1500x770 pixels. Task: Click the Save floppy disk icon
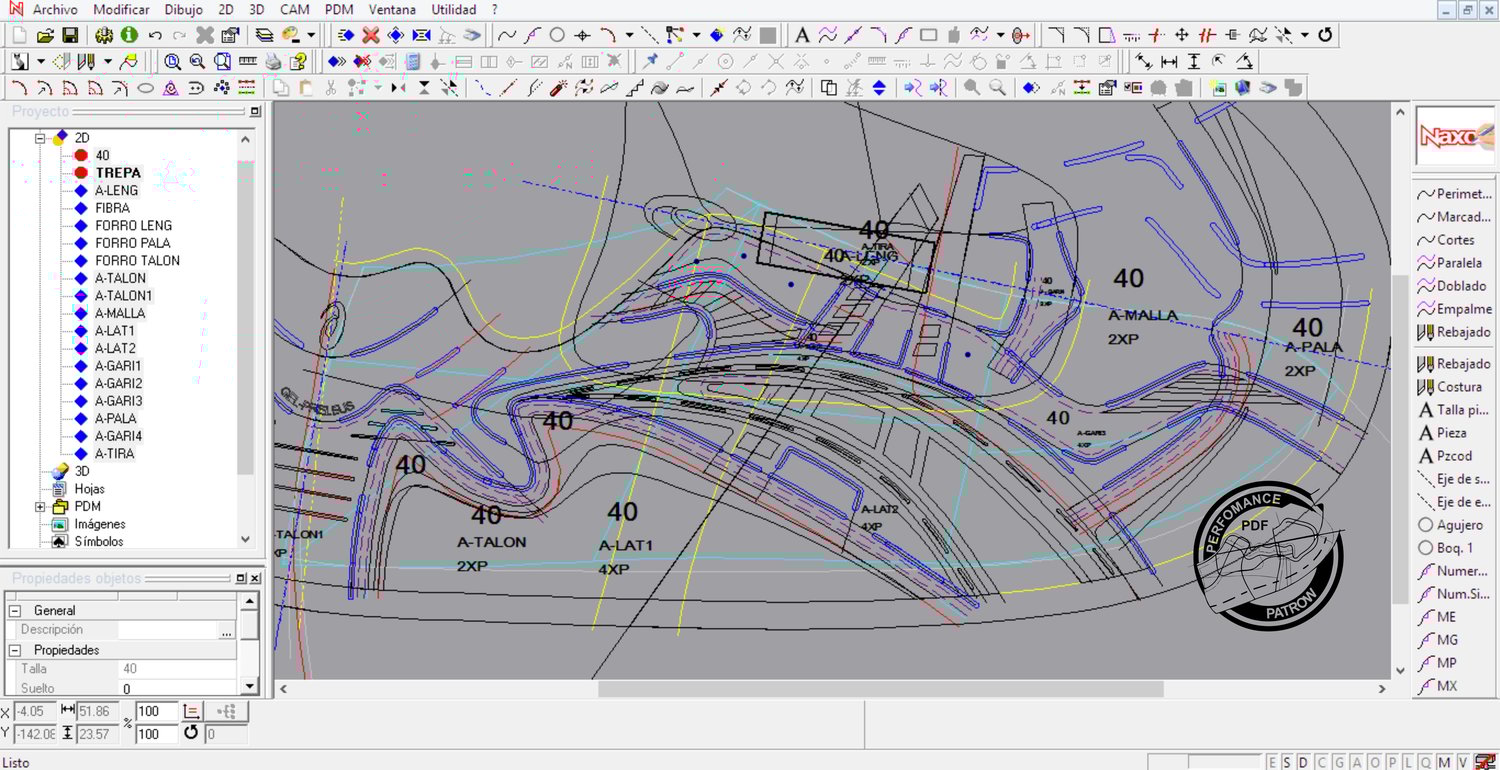(x=69, y=35)
